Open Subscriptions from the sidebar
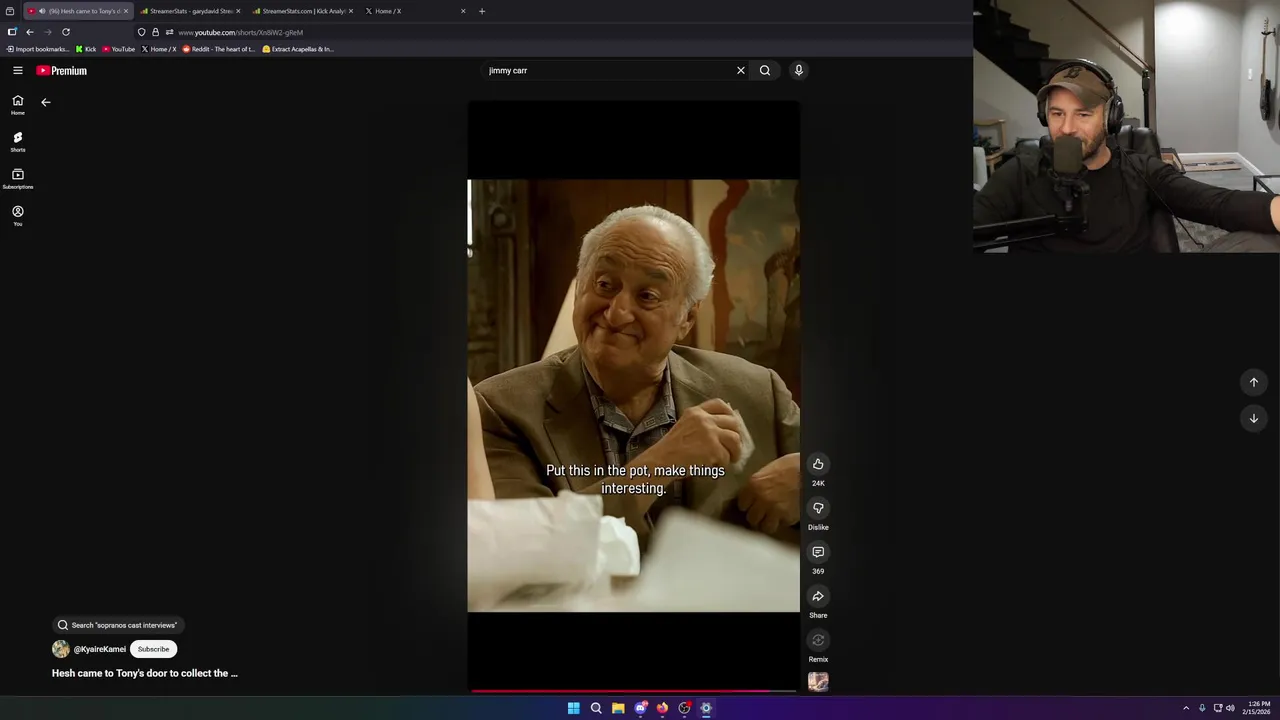The height and width of the screenshot is (720, 1280). [18, 179]
